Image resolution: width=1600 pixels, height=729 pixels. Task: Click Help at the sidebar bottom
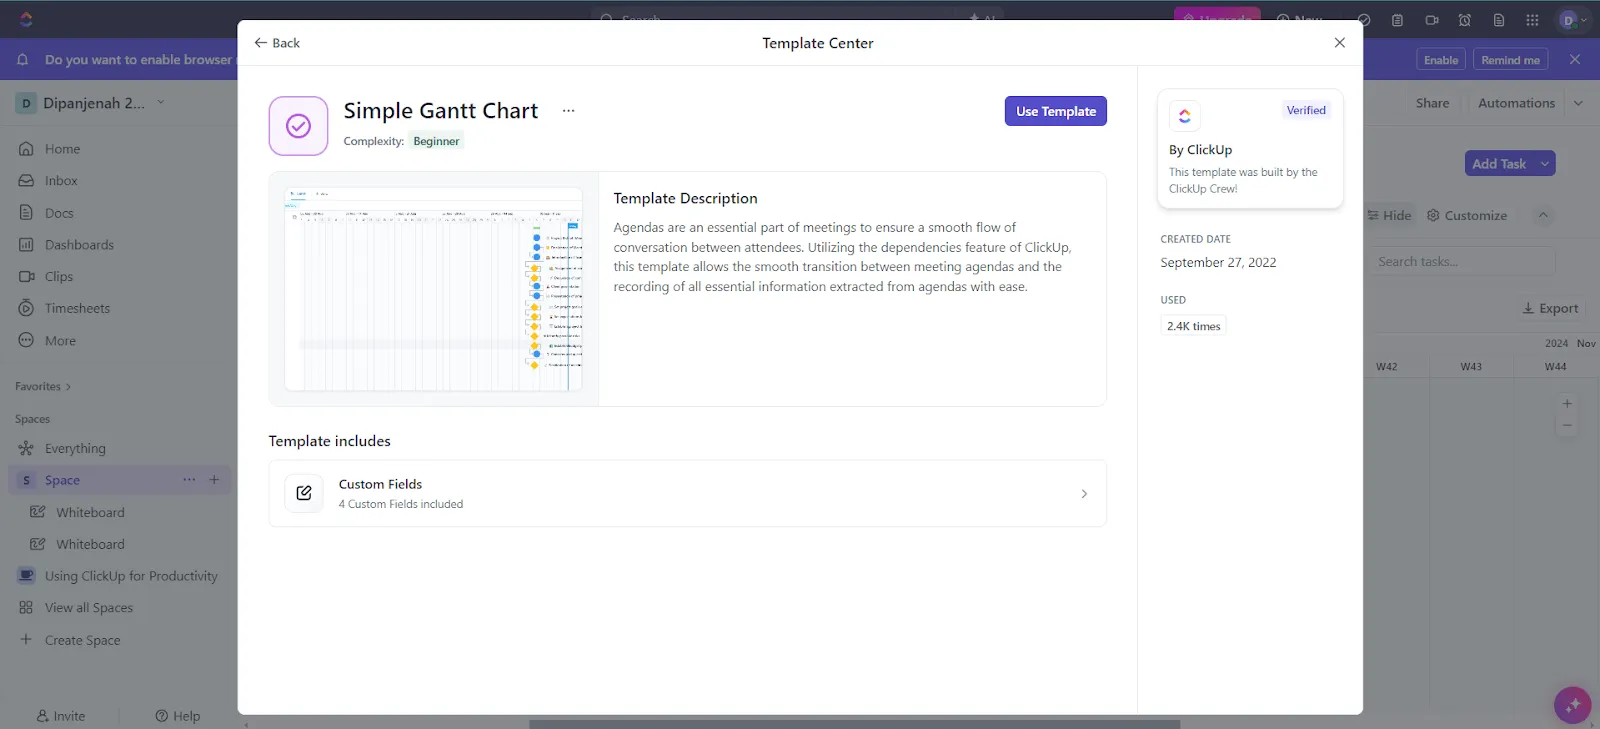tap(178, 716)
